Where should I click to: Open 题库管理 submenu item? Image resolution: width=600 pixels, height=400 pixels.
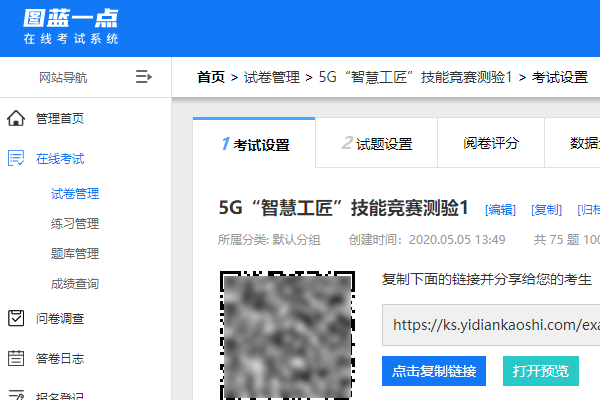click(x=75, y=254)
